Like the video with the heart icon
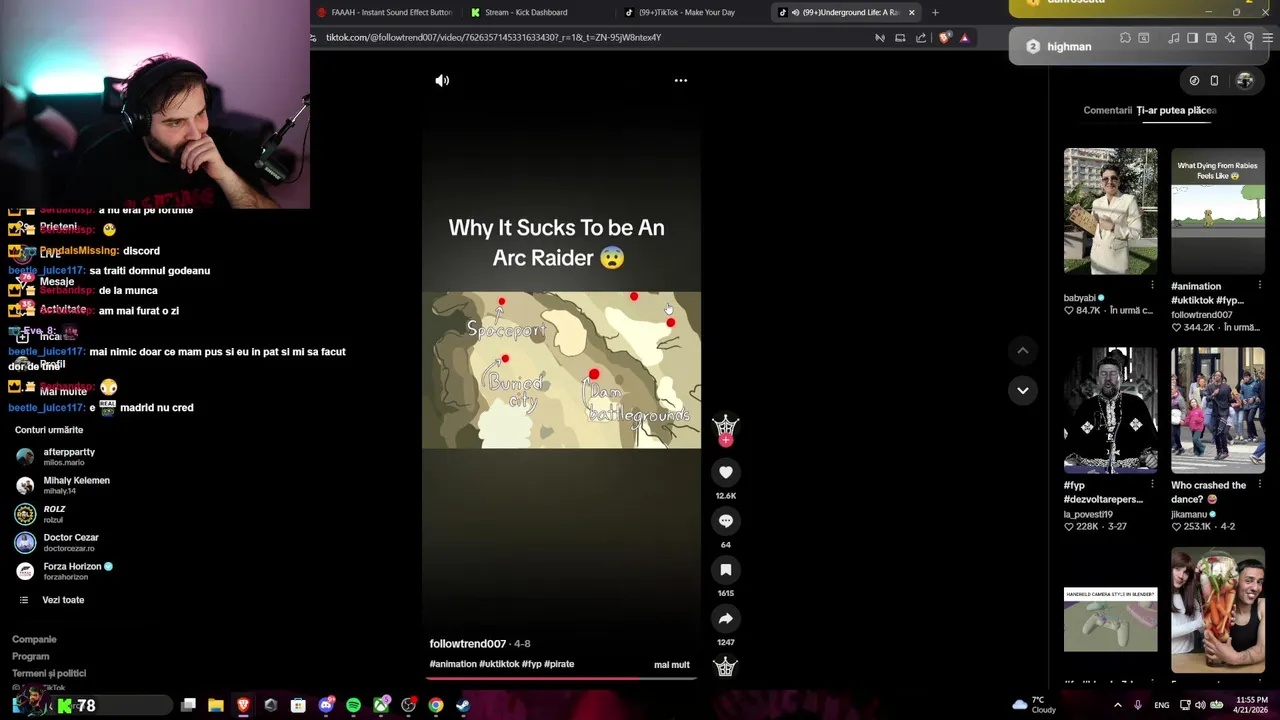1280x720 pixels. [x=726, y=472]
